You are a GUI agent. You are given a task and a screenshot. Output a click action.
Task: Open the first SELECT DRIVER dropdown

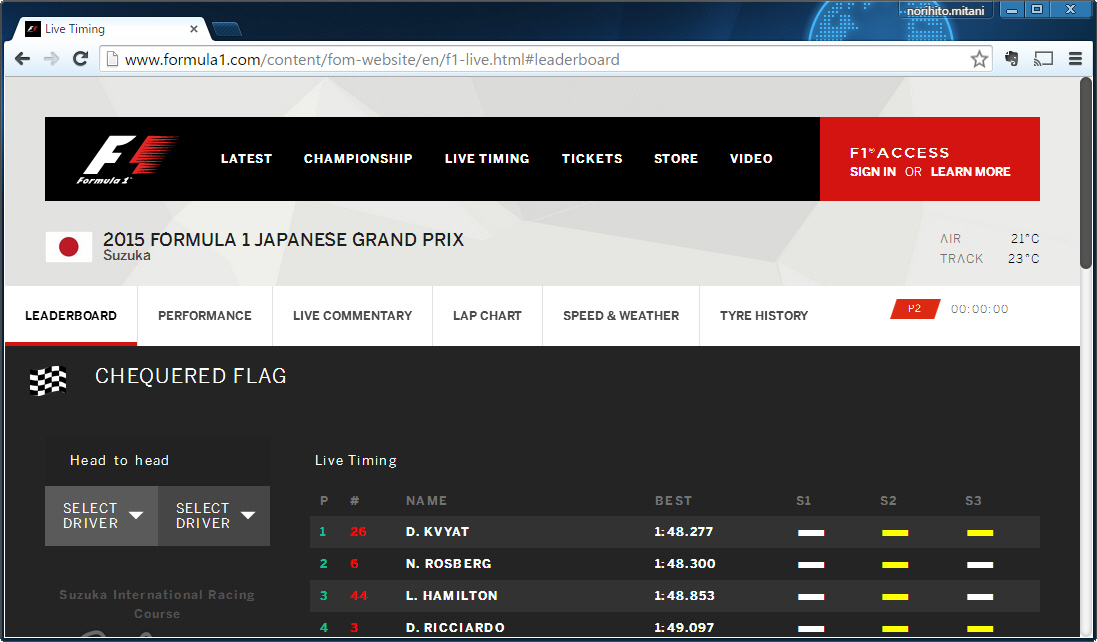(x=101, y=515)
